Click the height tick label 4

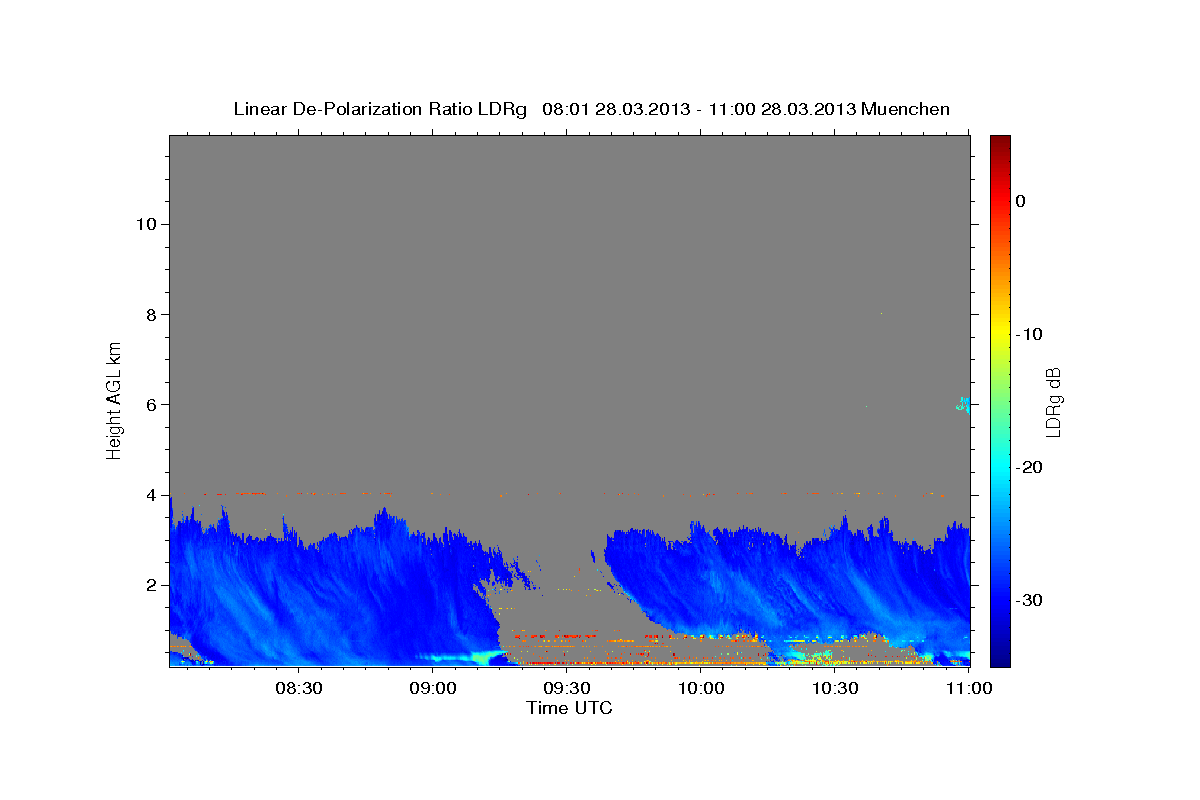(152, 495)
